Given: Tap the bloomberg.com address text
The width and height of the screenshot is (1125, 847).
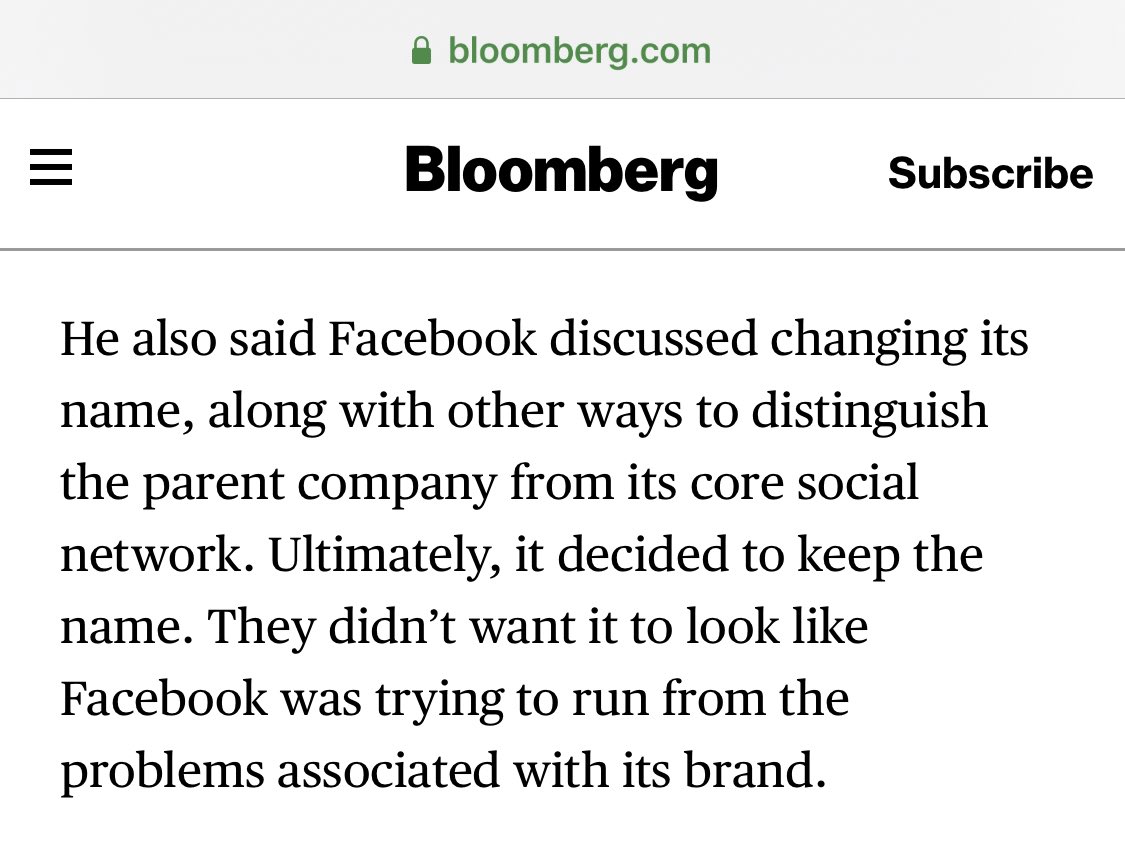Looking at the screenshot, I should pyautogui.click(x=579, y=49).
